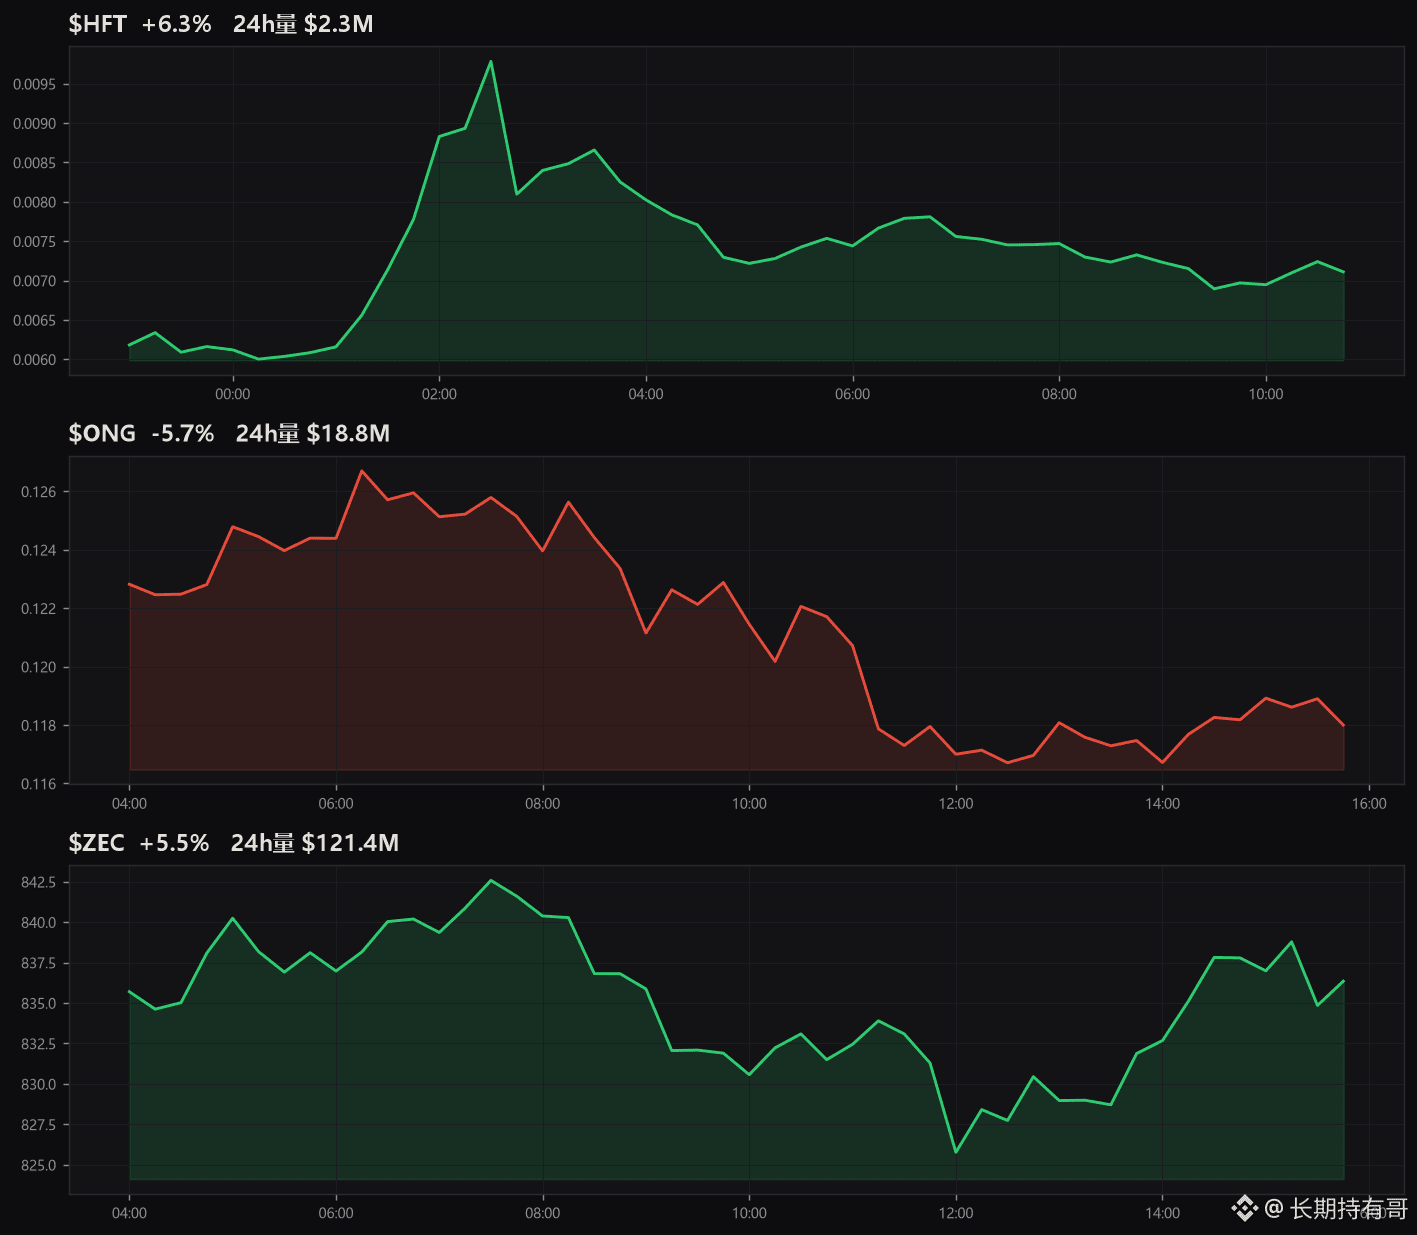Choose the 840.0 price label on ZEC axis
Viewport: 1417px width, 1235px height.
click(x=39, y=923)
